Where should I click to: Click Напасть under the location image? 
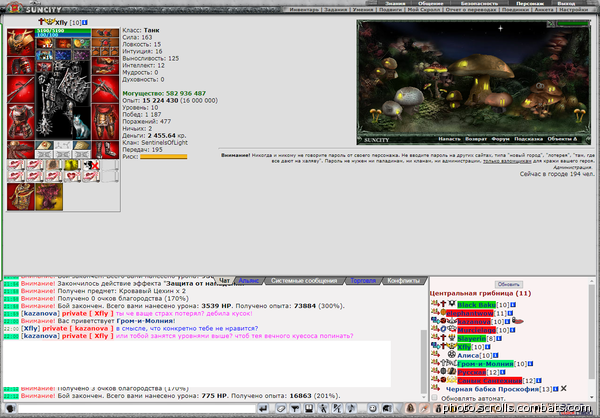tap(449, 139)
